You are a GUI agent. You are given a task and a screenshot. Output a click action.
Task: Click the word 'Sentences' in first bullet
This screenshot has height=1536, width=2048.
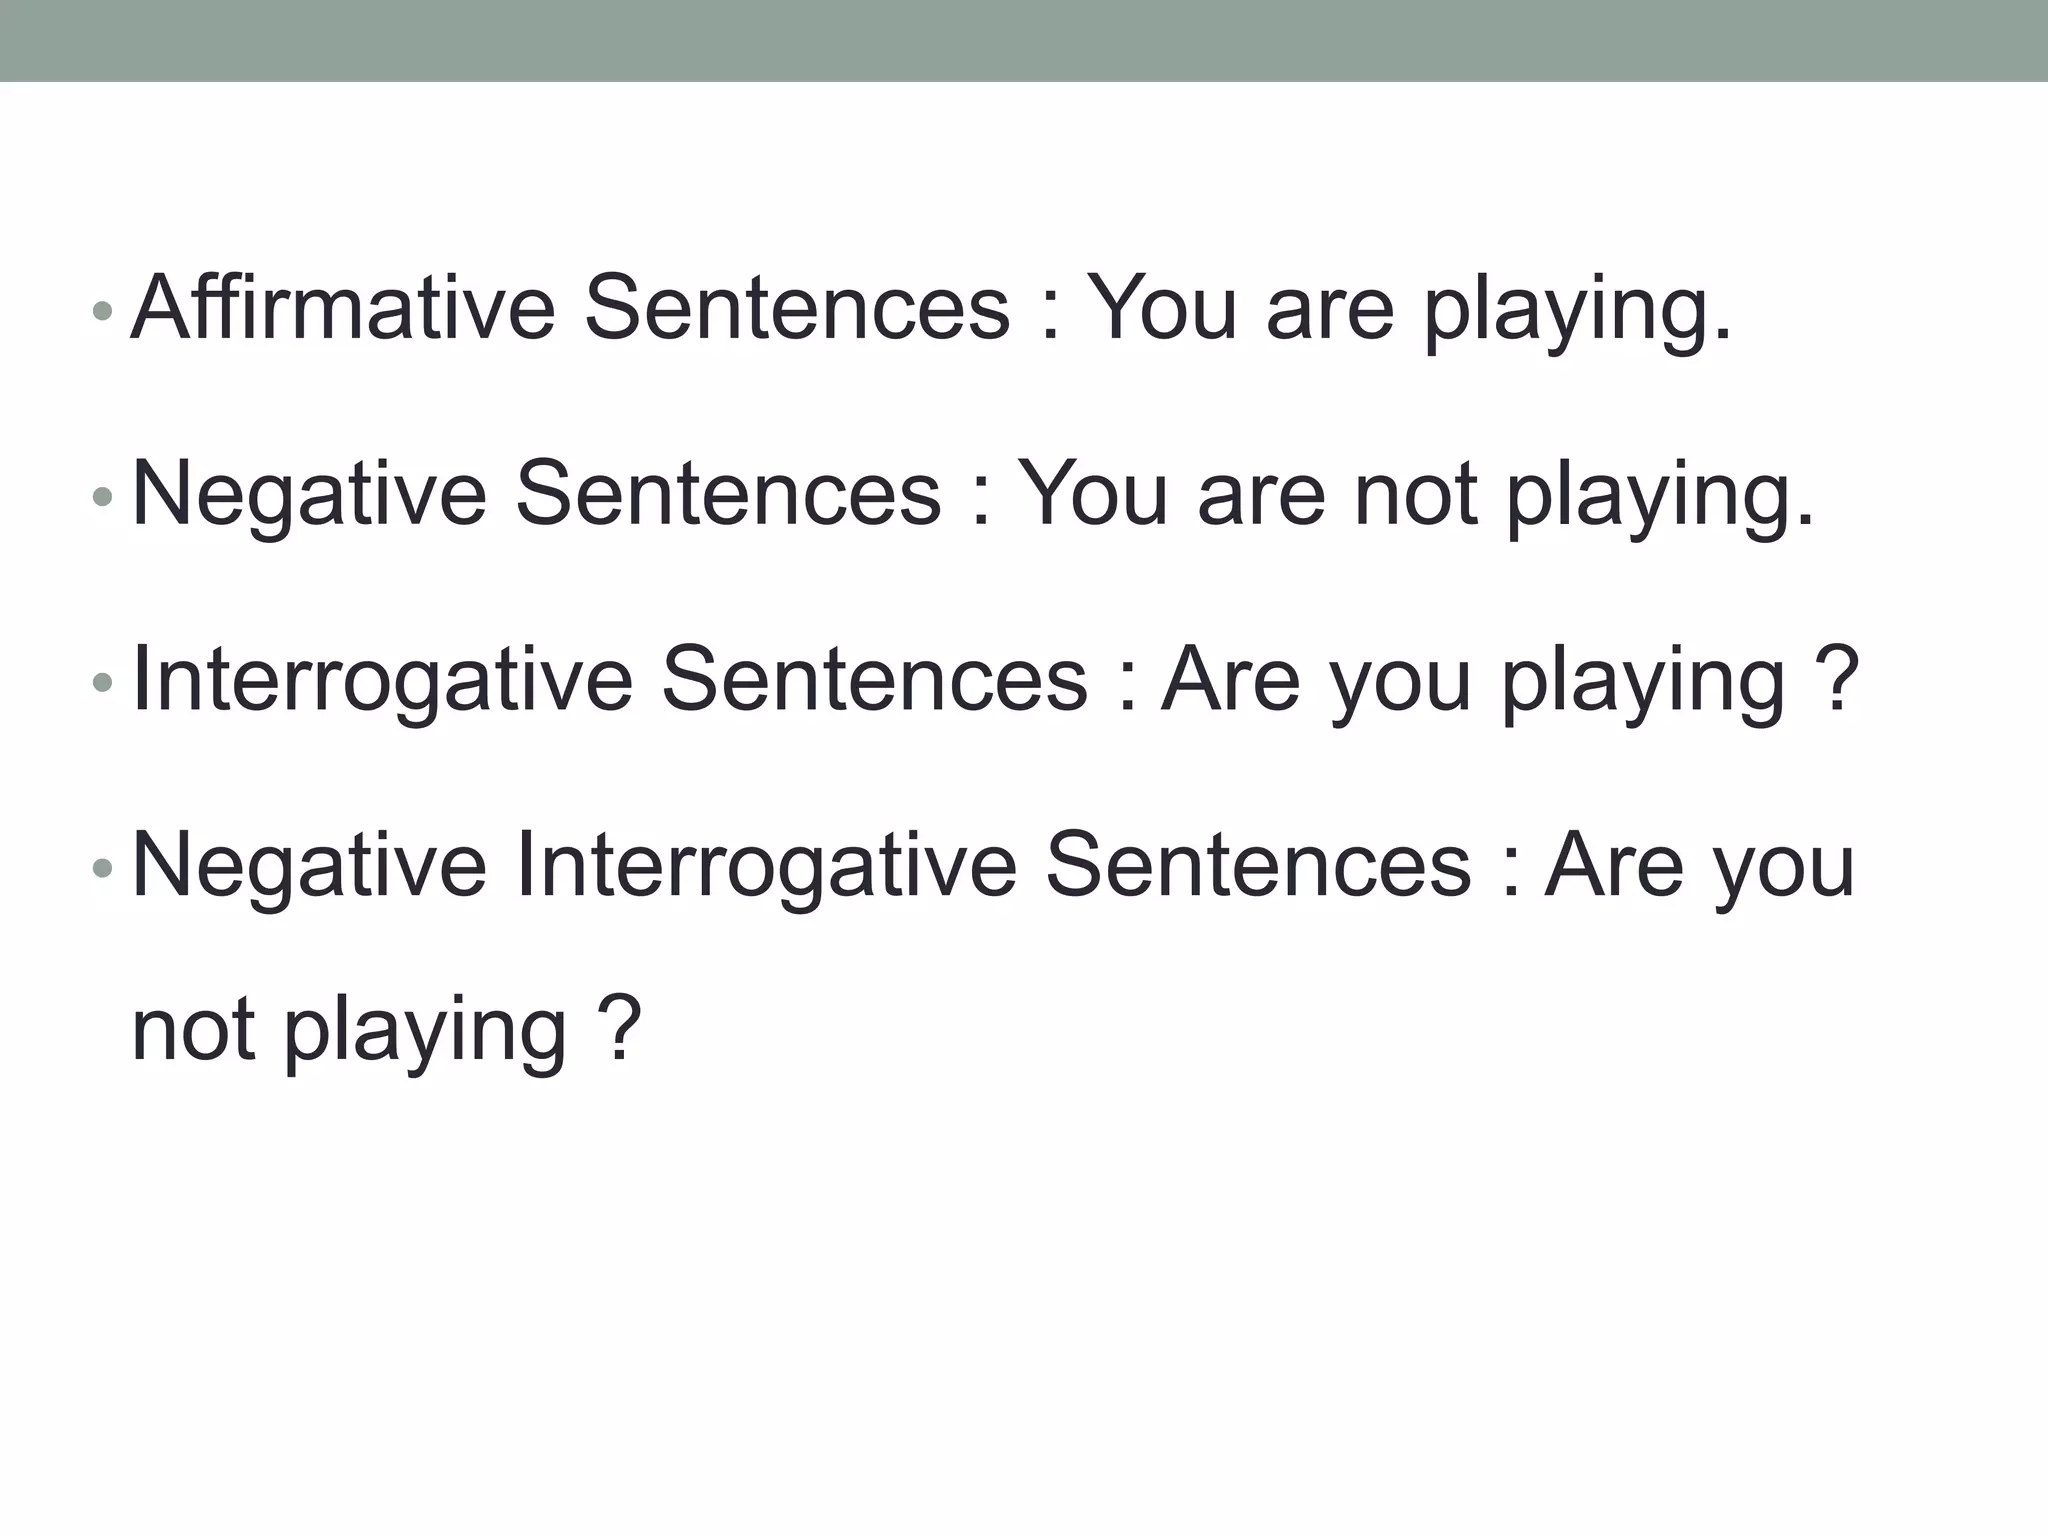point(797,308)
